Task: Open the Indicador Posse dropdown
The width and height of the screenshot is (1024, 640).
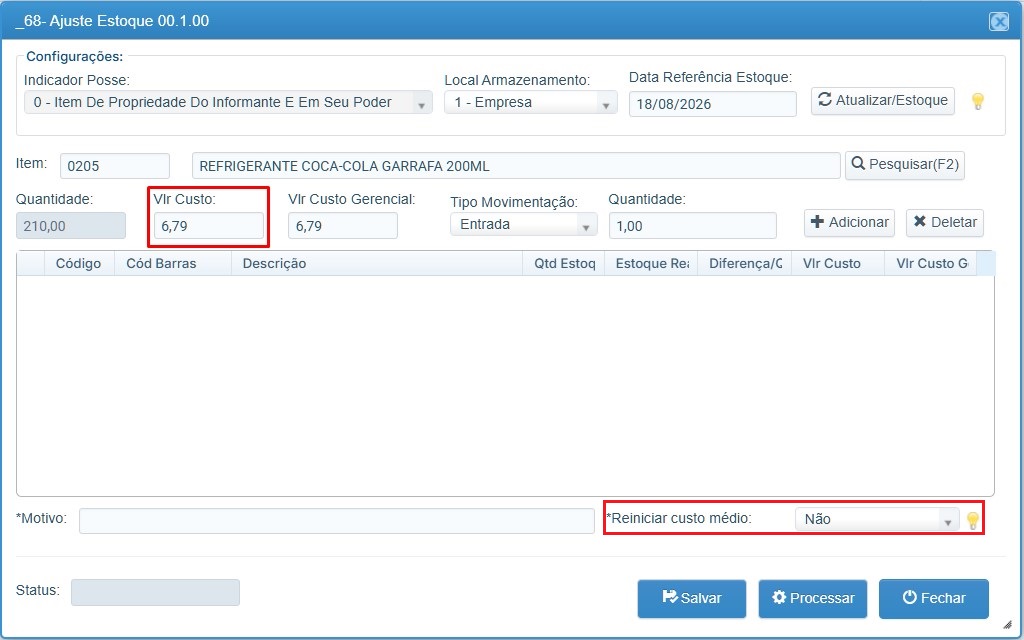Action: click(228, 103)
